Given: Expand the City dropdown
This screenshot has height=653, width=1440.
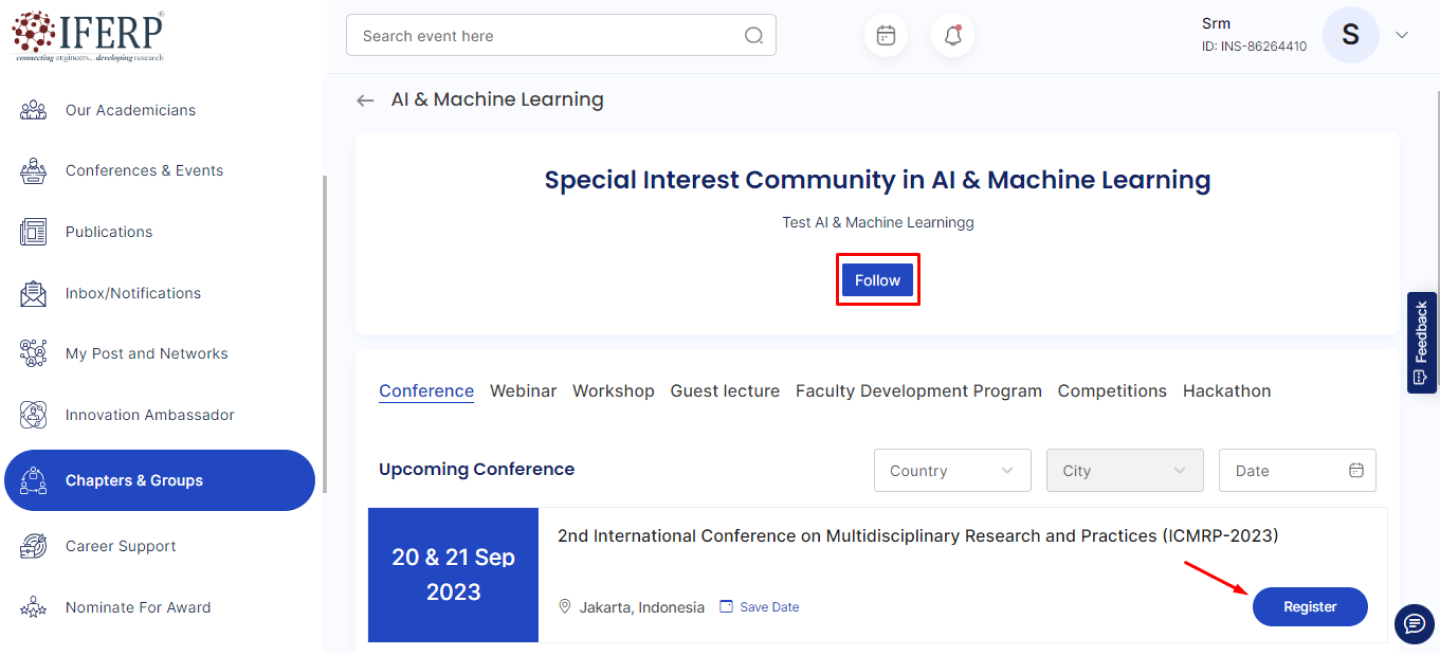Looking at the screenshot, I should [1123, 471].
